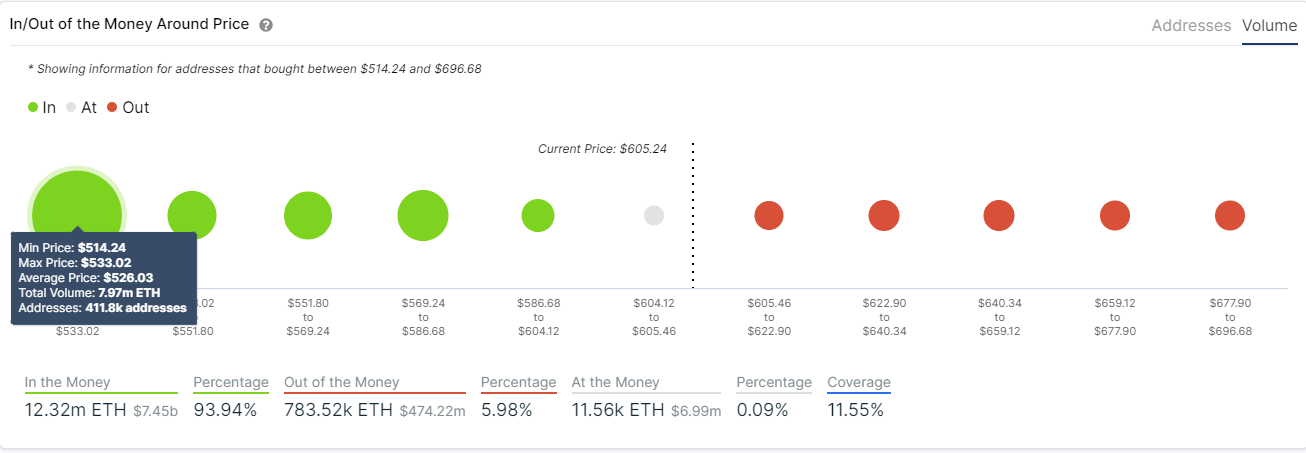This screenshot has width=1306, height=453.
Task: Toggle the green 'In' legend item
Action: [x=42, y=107]
